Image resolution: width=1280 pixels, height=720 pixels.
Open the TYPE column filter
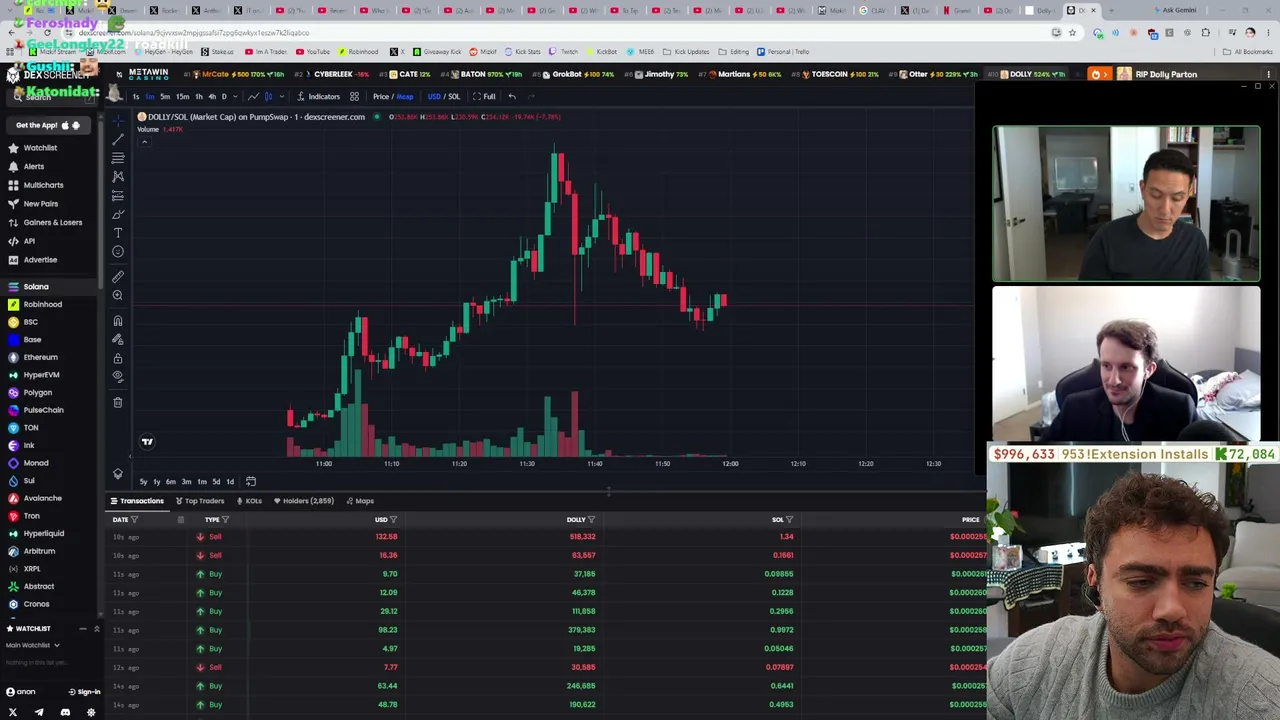click(x=225, y=520)
